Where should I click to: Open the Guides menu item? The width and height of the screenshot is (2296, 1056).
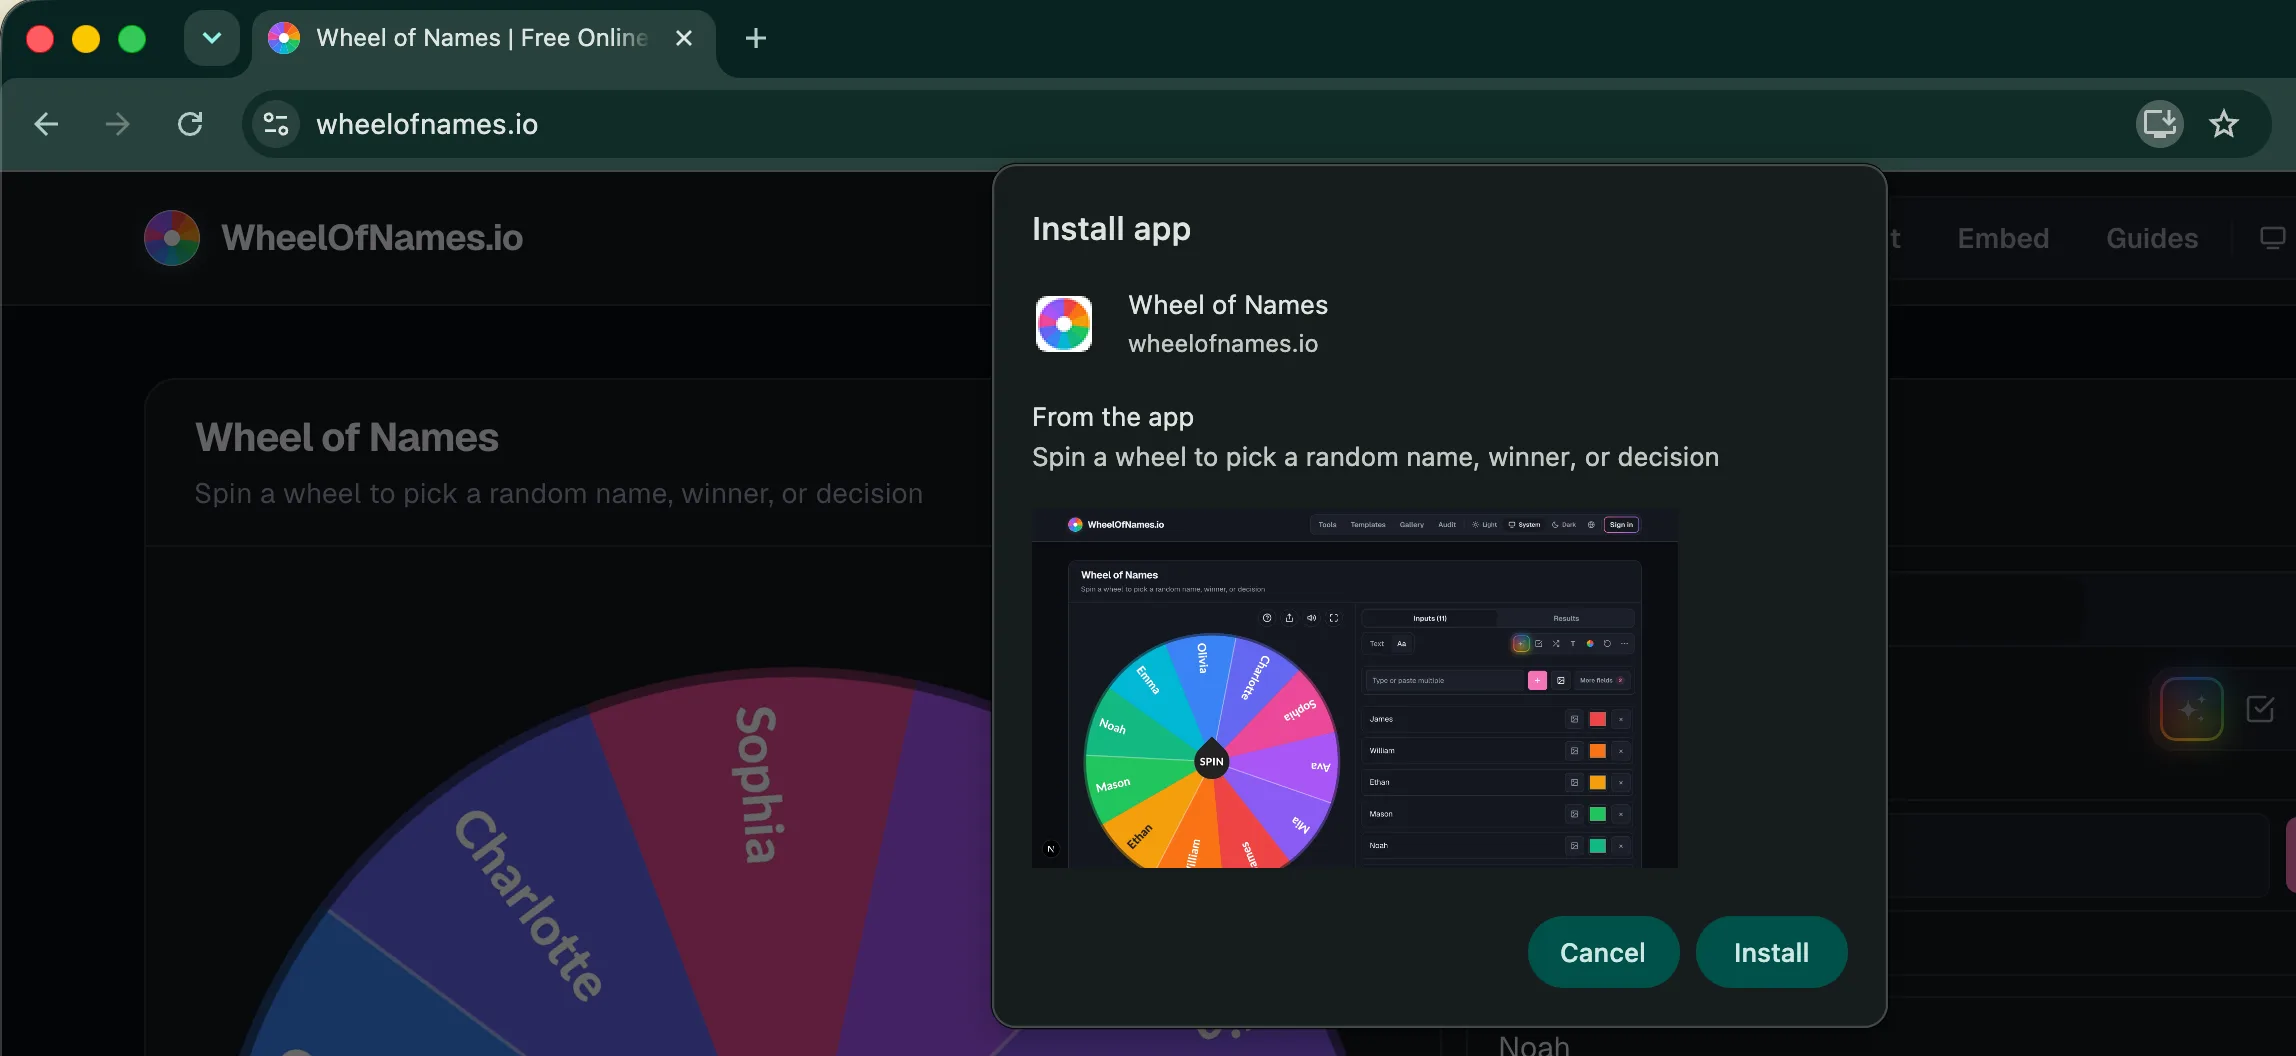tap(2152, 238)
